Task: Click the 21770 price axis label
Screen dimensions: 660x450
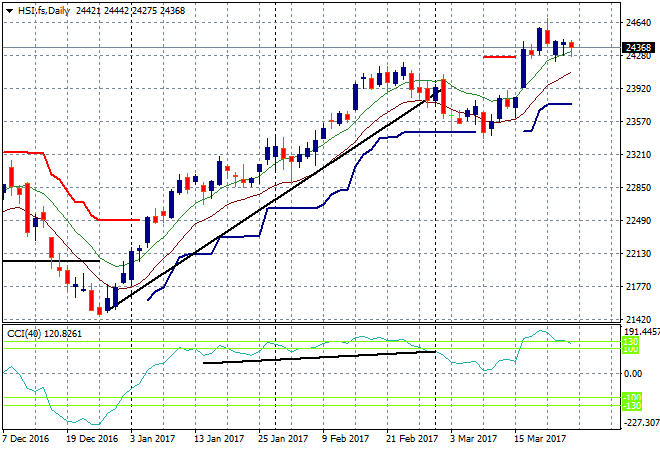Action: click(x=639, y=287)
